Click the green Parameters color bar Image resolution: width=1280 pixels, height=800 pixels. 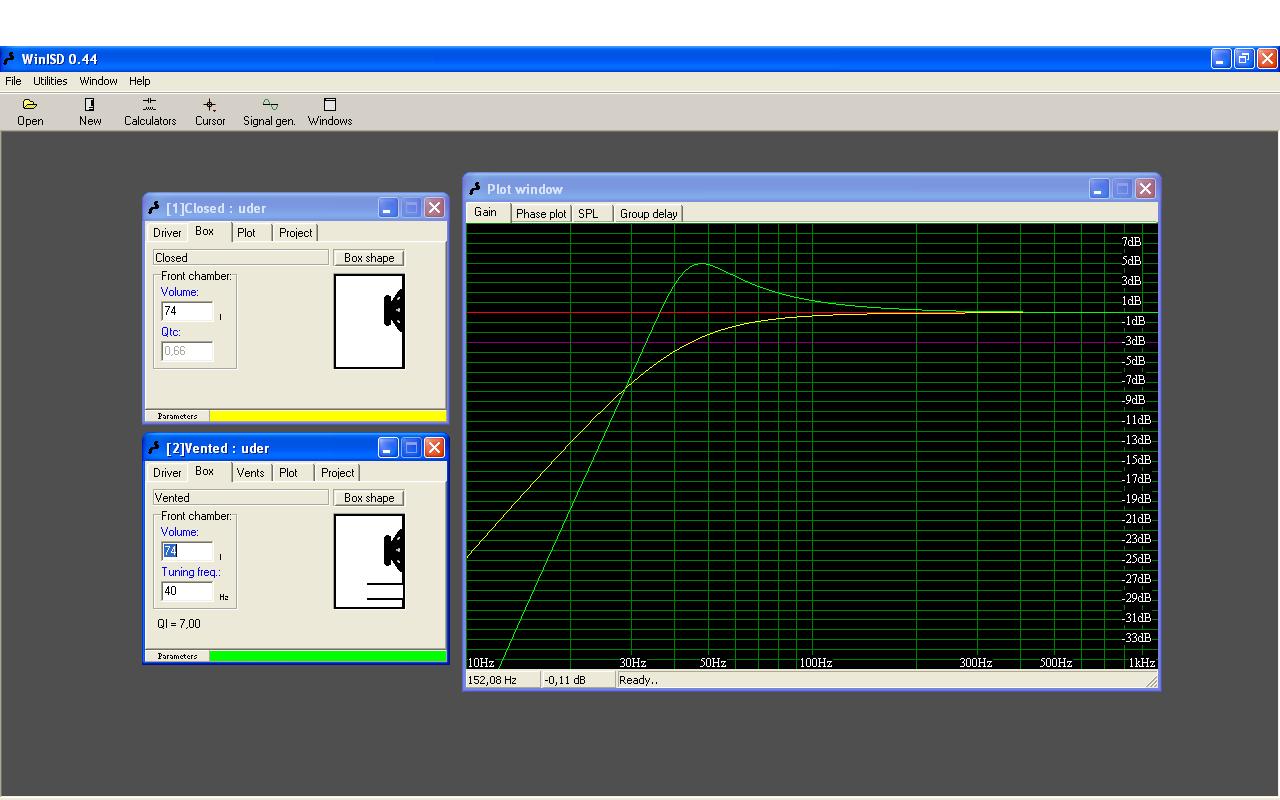tap(327, 656)
